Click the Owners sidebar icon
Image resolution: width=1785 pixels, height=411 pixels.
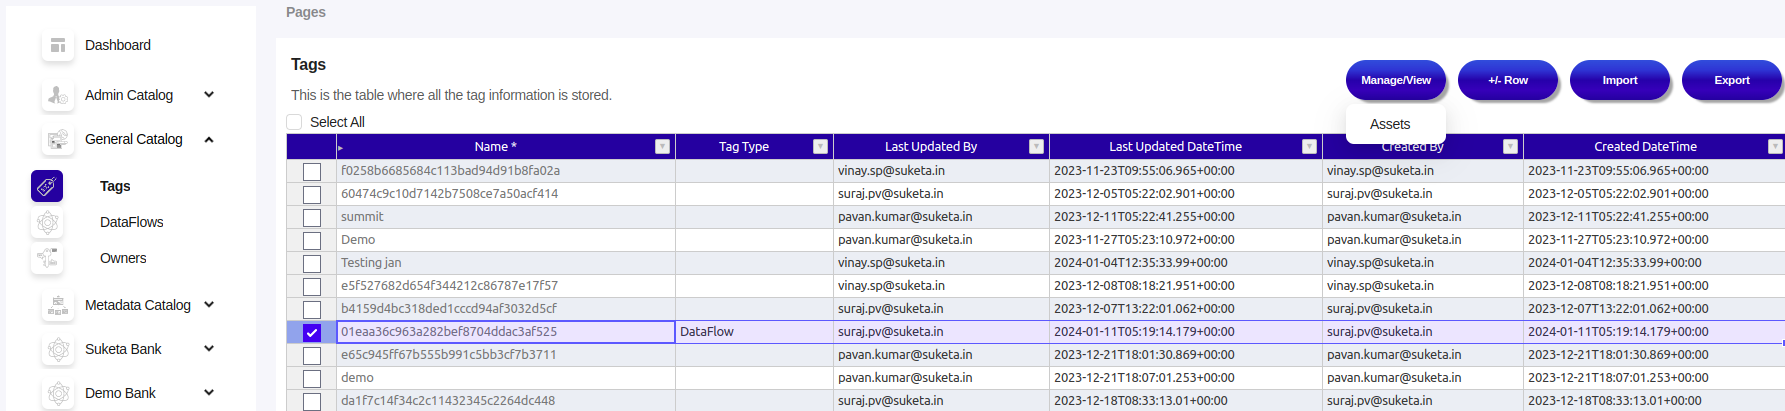47,258
